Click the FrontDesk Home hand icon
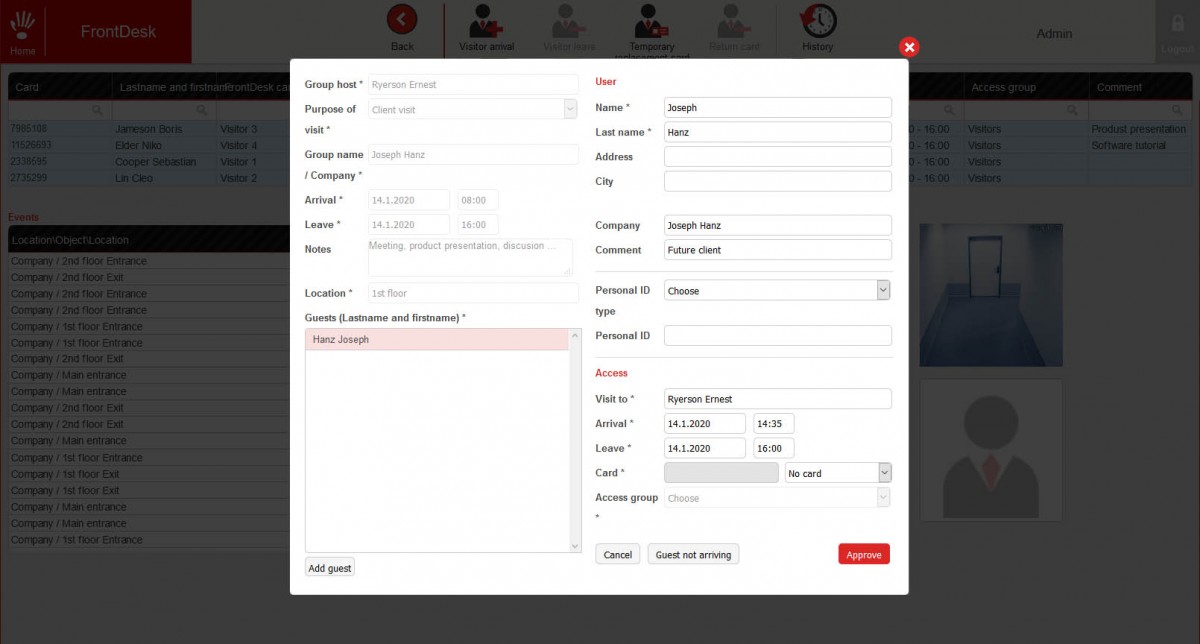 [x=22, y=24]
